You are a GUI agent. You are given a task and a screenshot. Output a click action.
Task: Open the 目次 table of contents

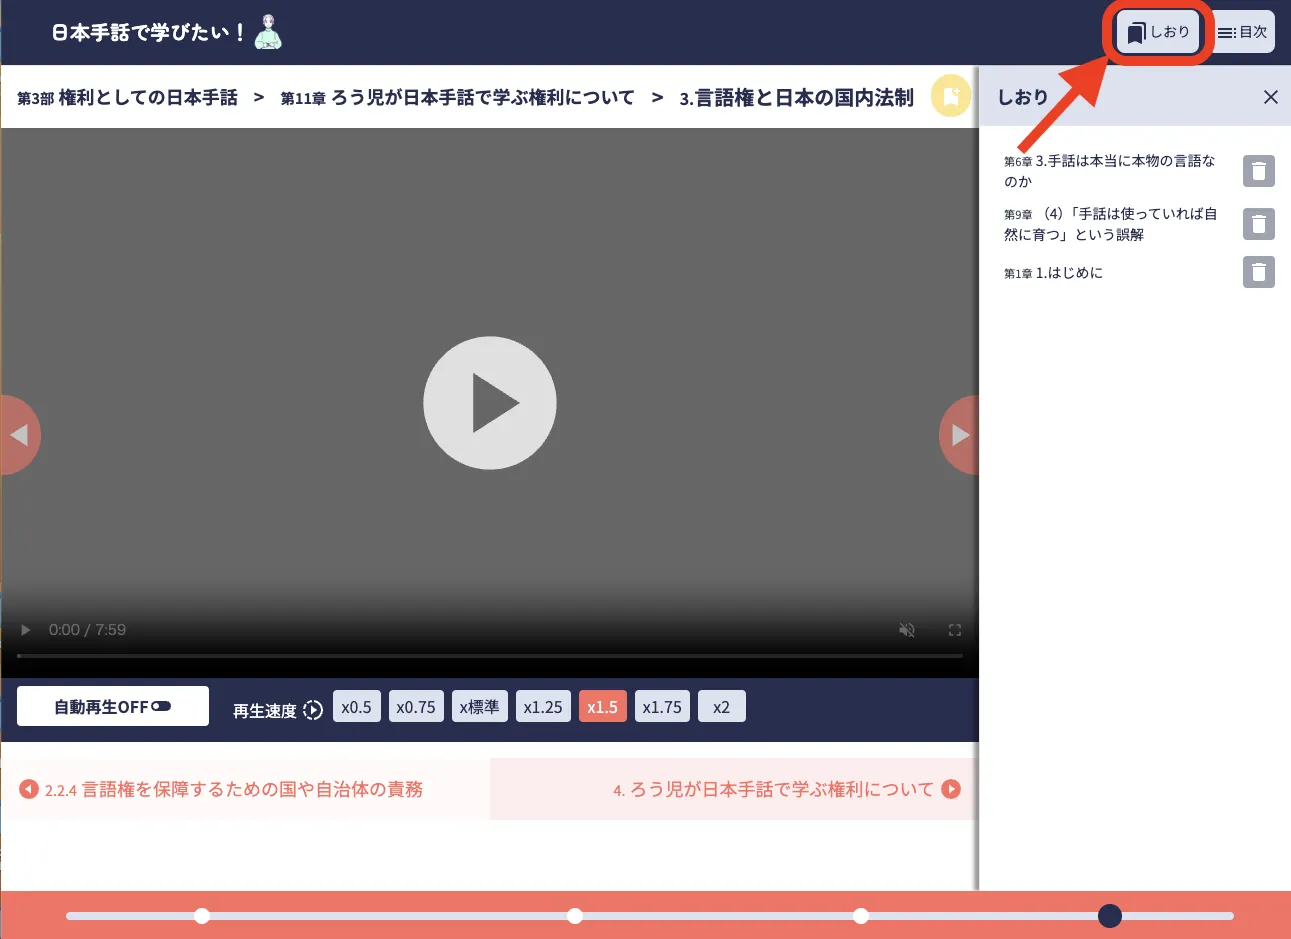pos(1243,33)
